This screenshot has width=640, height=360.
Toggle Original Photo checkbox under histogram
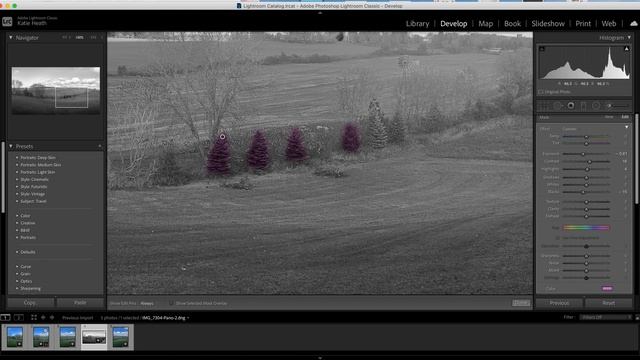(x=541, y=92)
